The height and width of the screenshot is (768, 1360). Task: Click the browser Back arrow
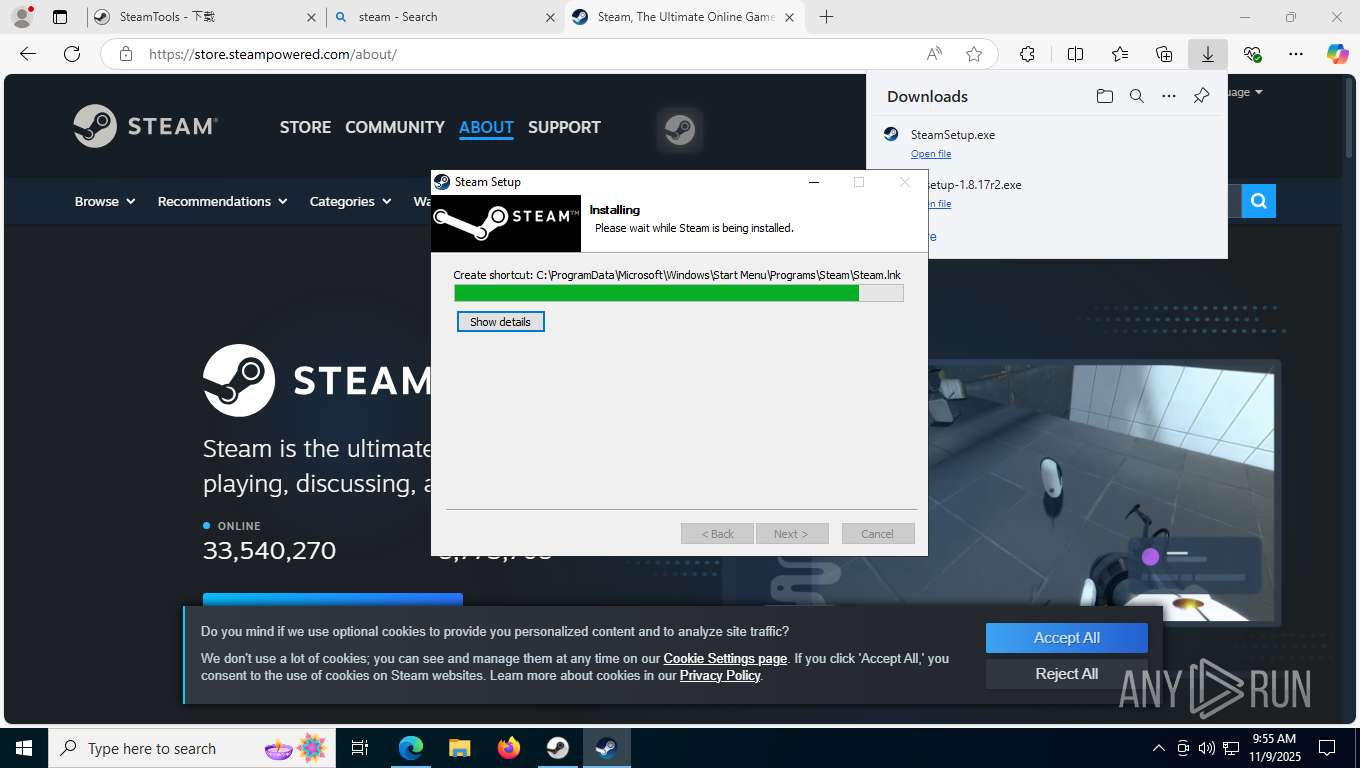pos(28,54)
